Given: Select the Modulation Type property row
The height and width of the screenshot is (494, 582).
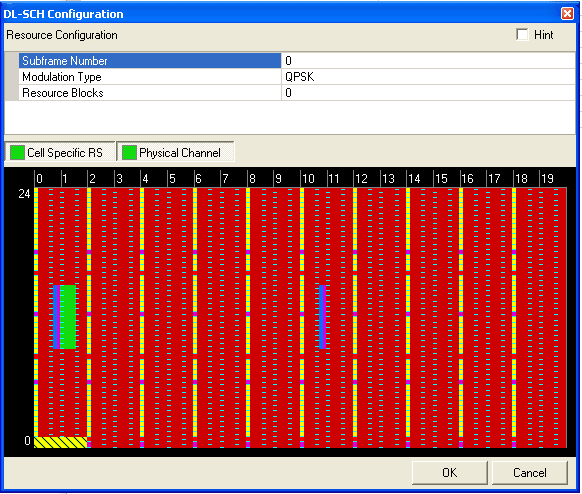Looking at the screenshot, I should [x=150, y=77].
